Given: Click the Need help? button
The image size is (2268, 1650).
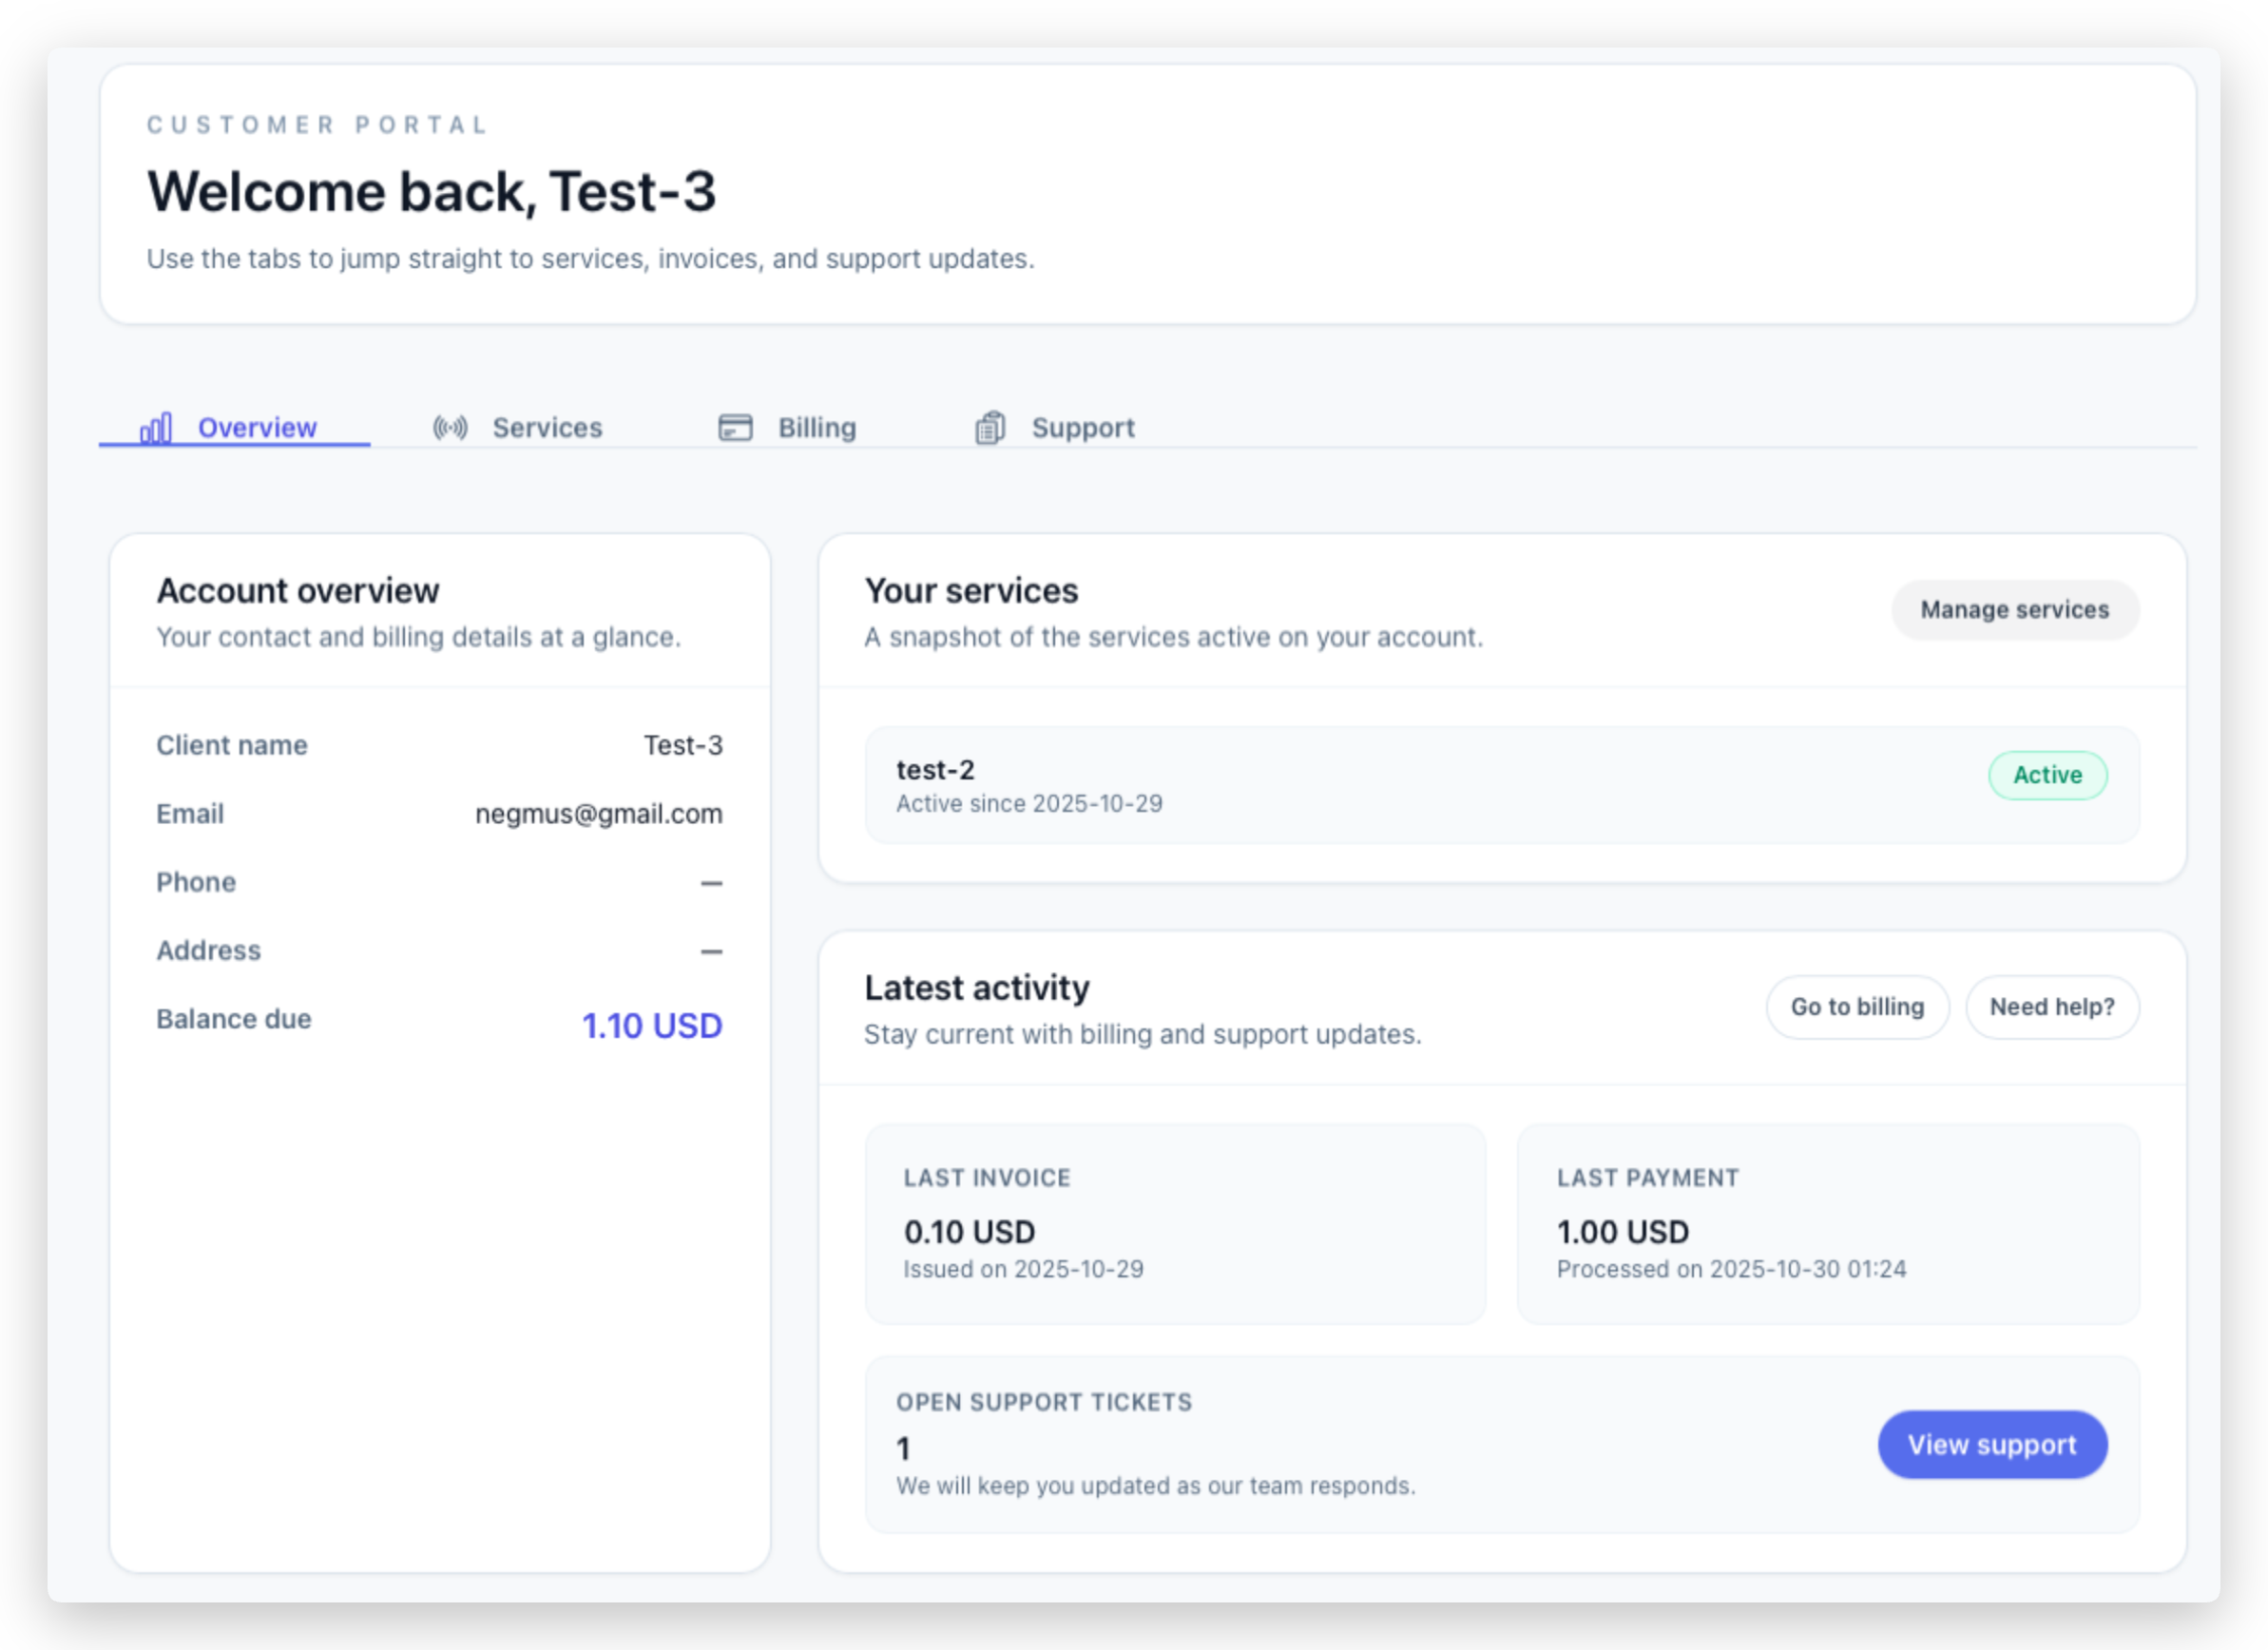Looking at the screenshot, I should click(2052, 1007).
